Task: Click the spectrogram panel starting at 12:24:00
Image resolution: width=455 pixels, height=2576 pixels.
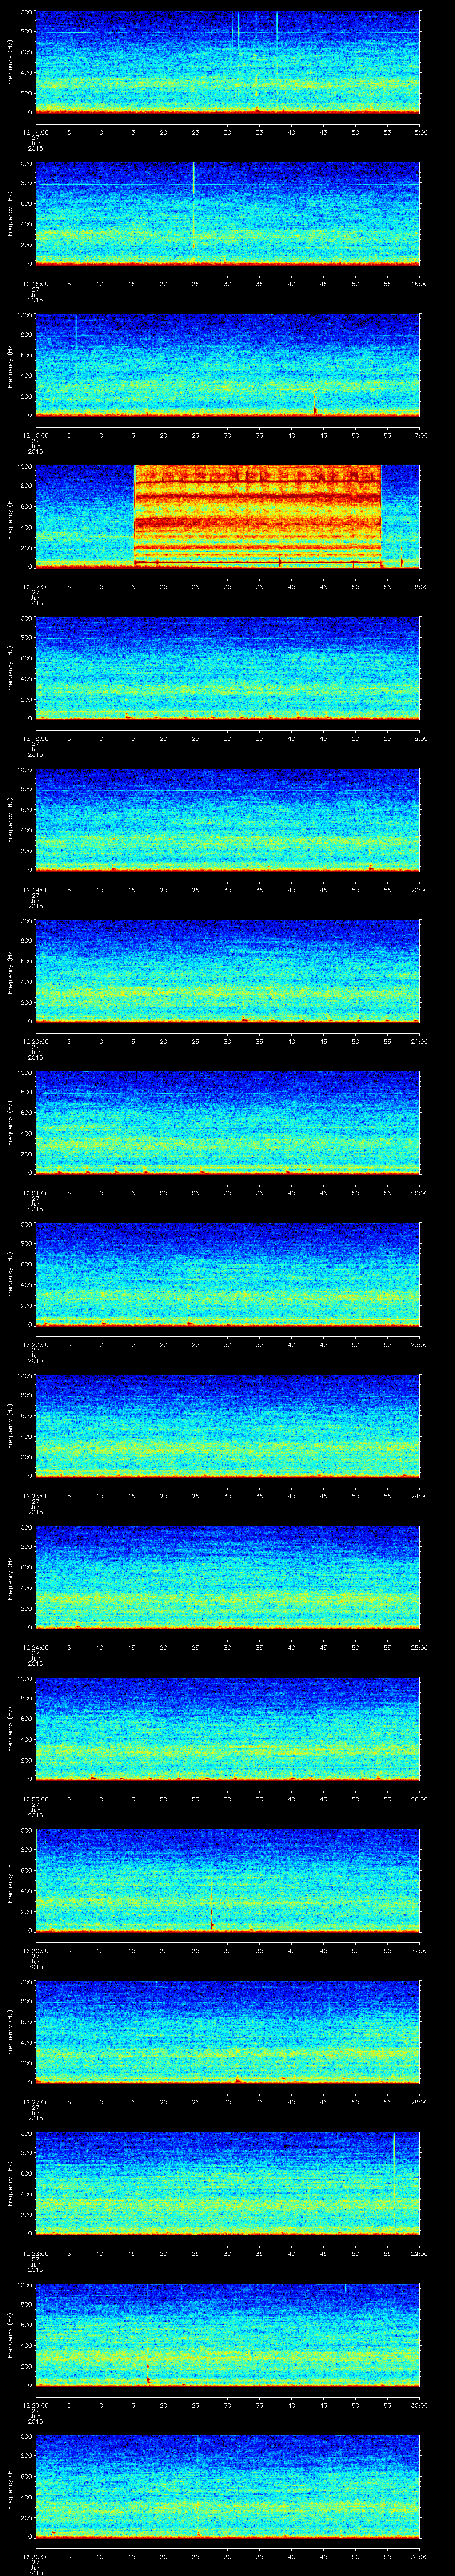Action: click(x=228, y=1577)
